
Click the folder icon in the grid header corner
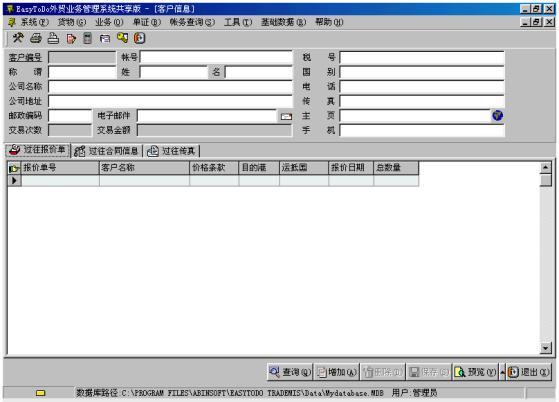tap(14, 168)
